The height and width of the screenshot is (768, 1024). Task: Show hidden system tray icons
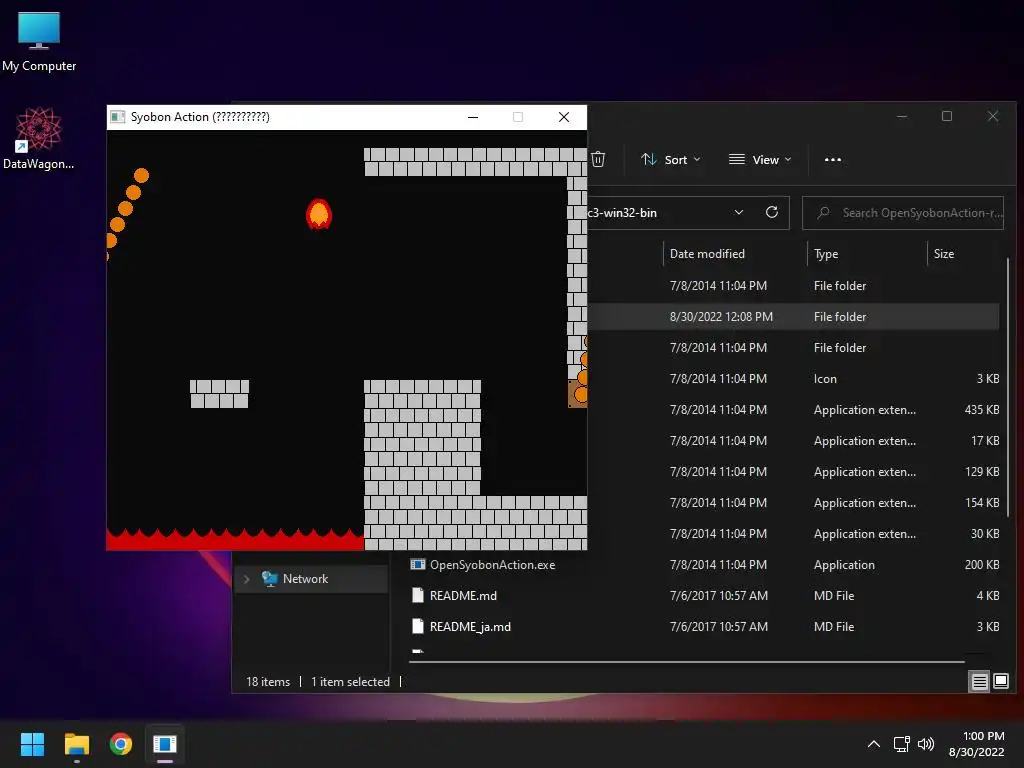click(x=874, y=744)
